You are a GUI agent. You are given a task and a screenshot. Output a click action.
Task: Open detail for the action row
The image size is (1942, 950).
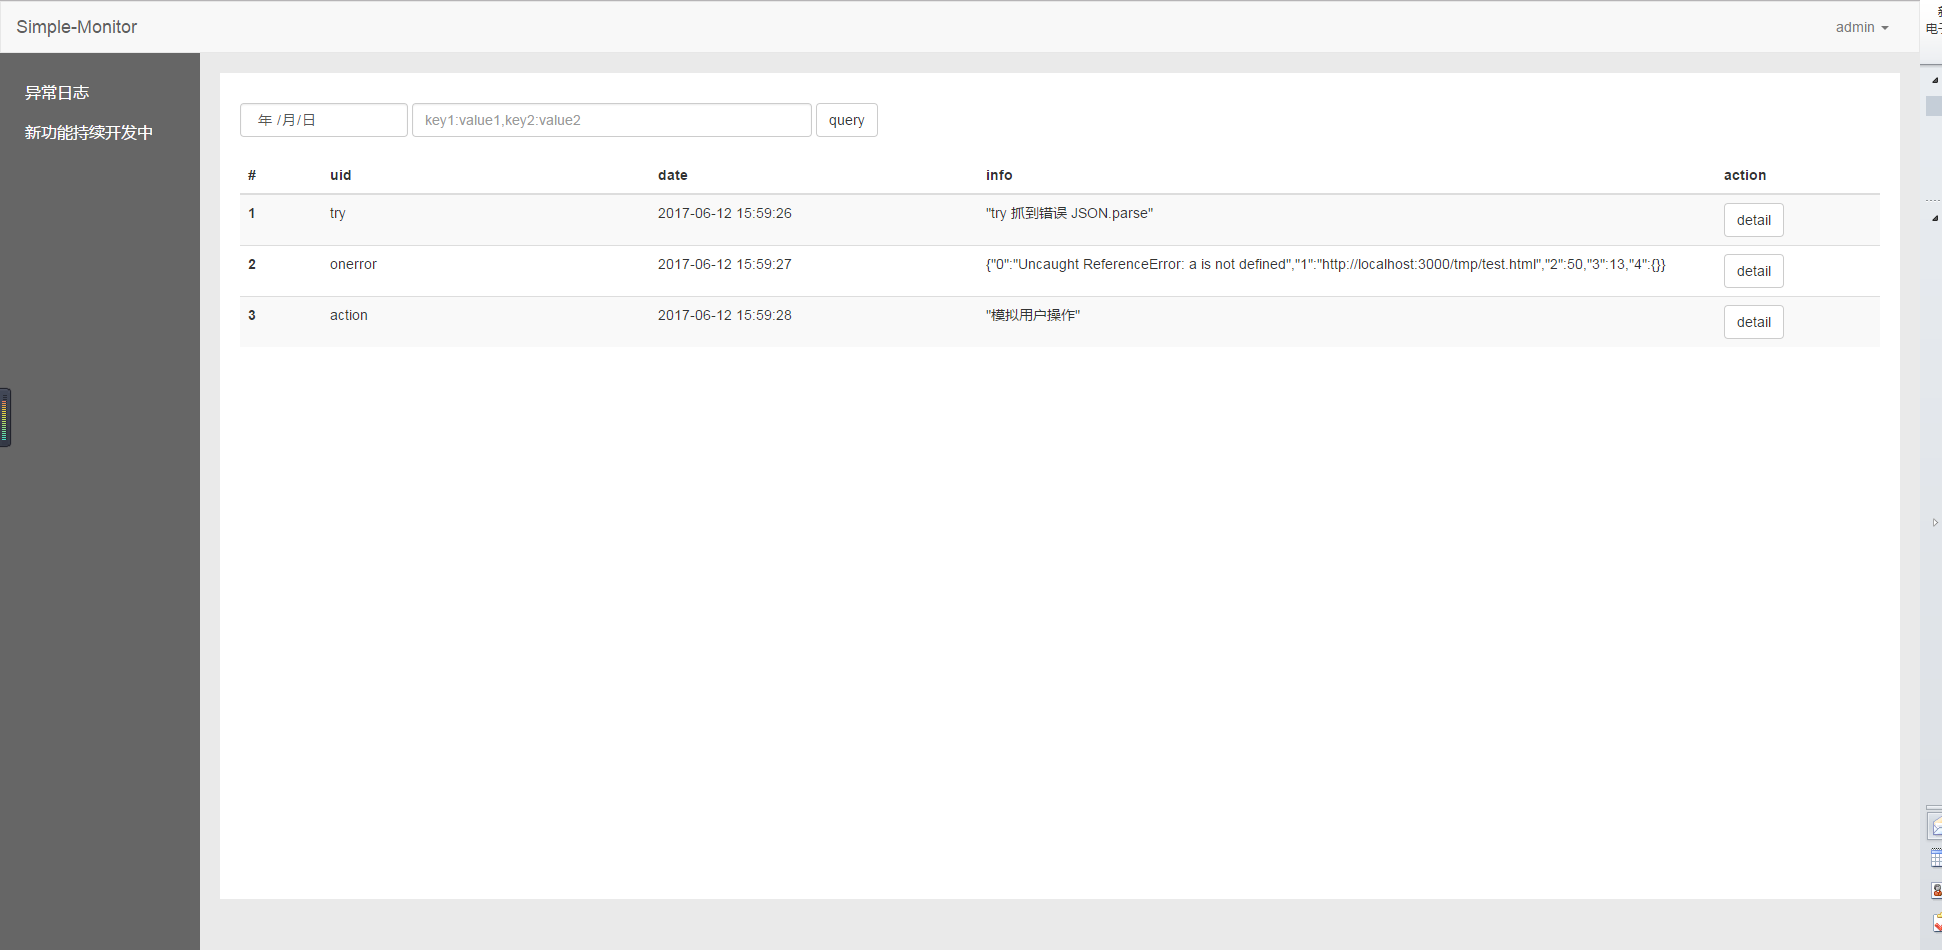1754,322
